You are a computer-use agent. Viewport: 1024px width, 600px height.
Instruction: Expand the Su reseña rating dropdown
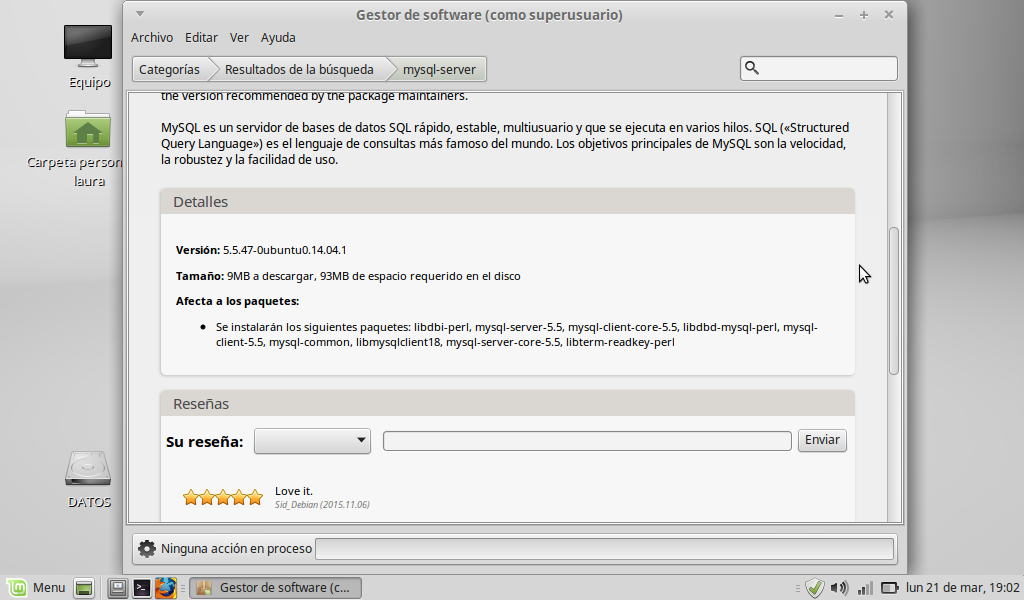pos(312,441)
